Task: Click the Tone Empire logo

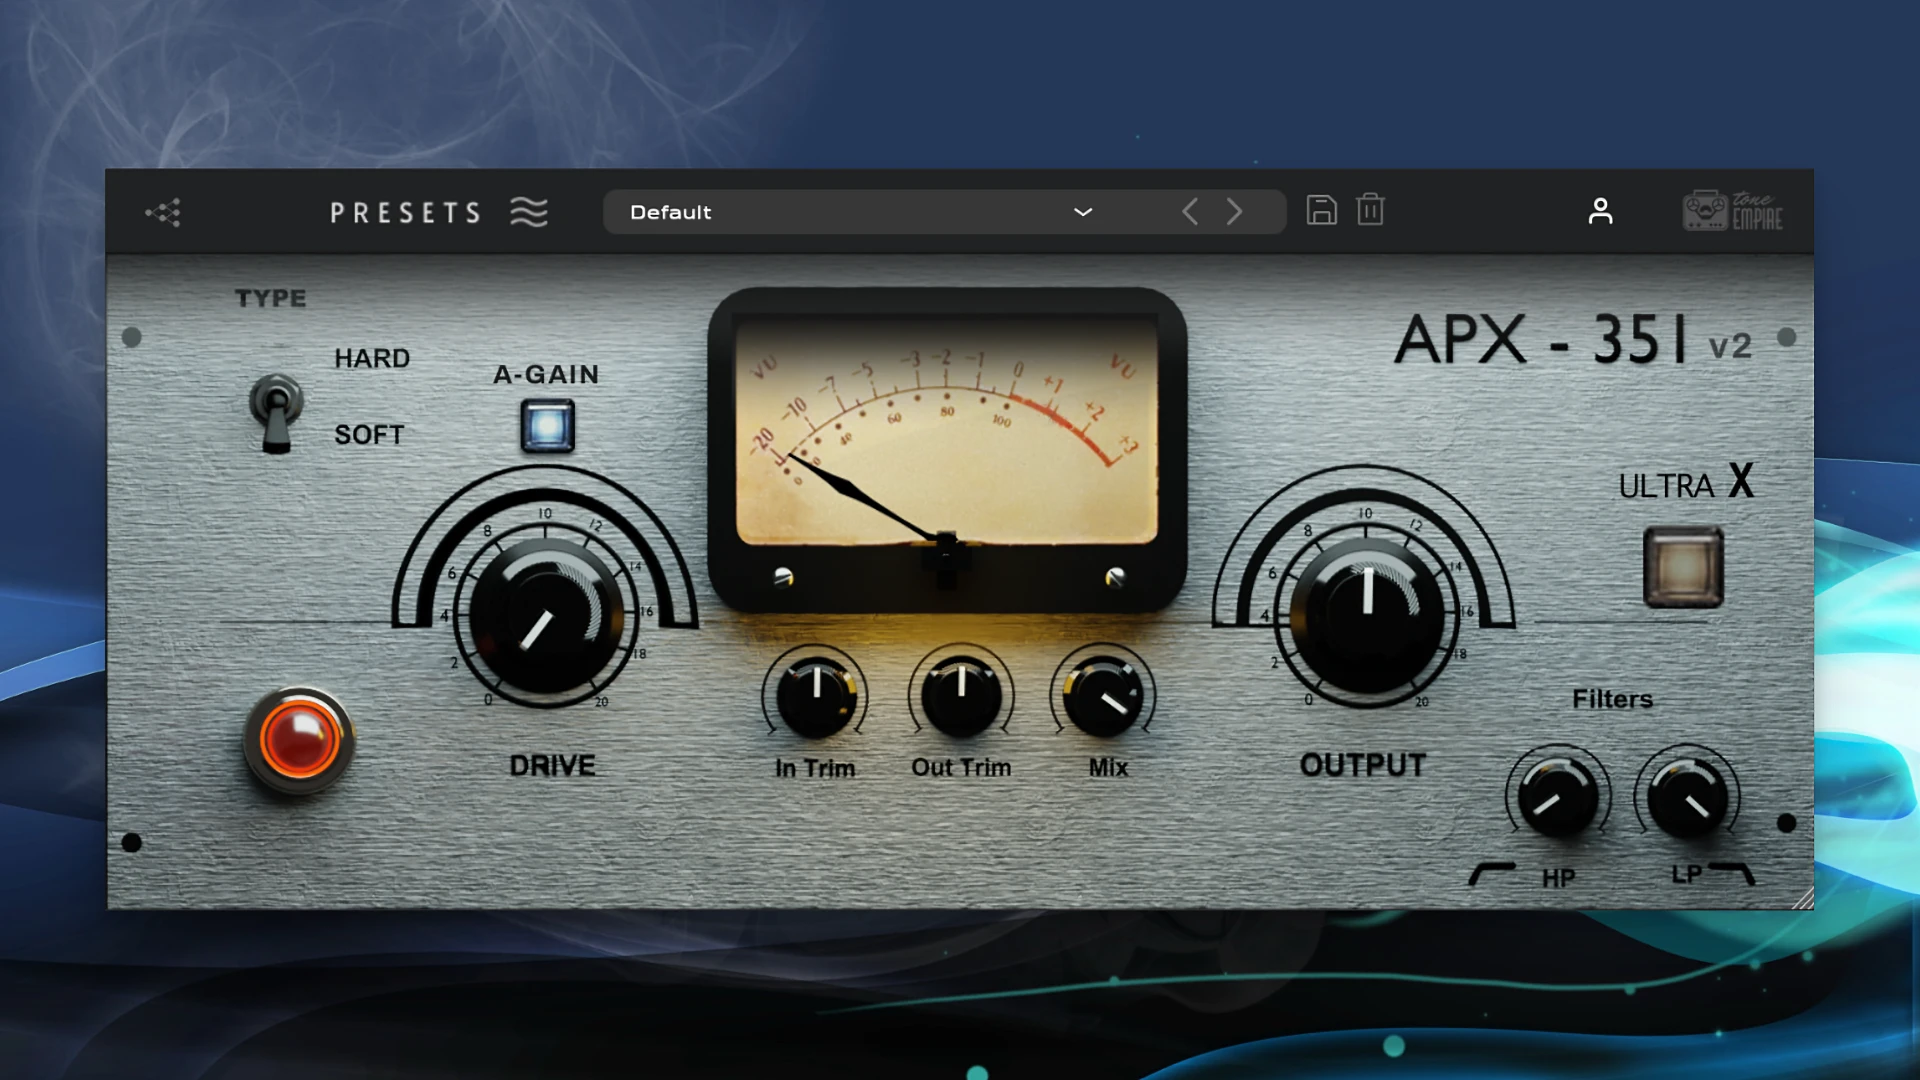Action: tap(1732, 211)
